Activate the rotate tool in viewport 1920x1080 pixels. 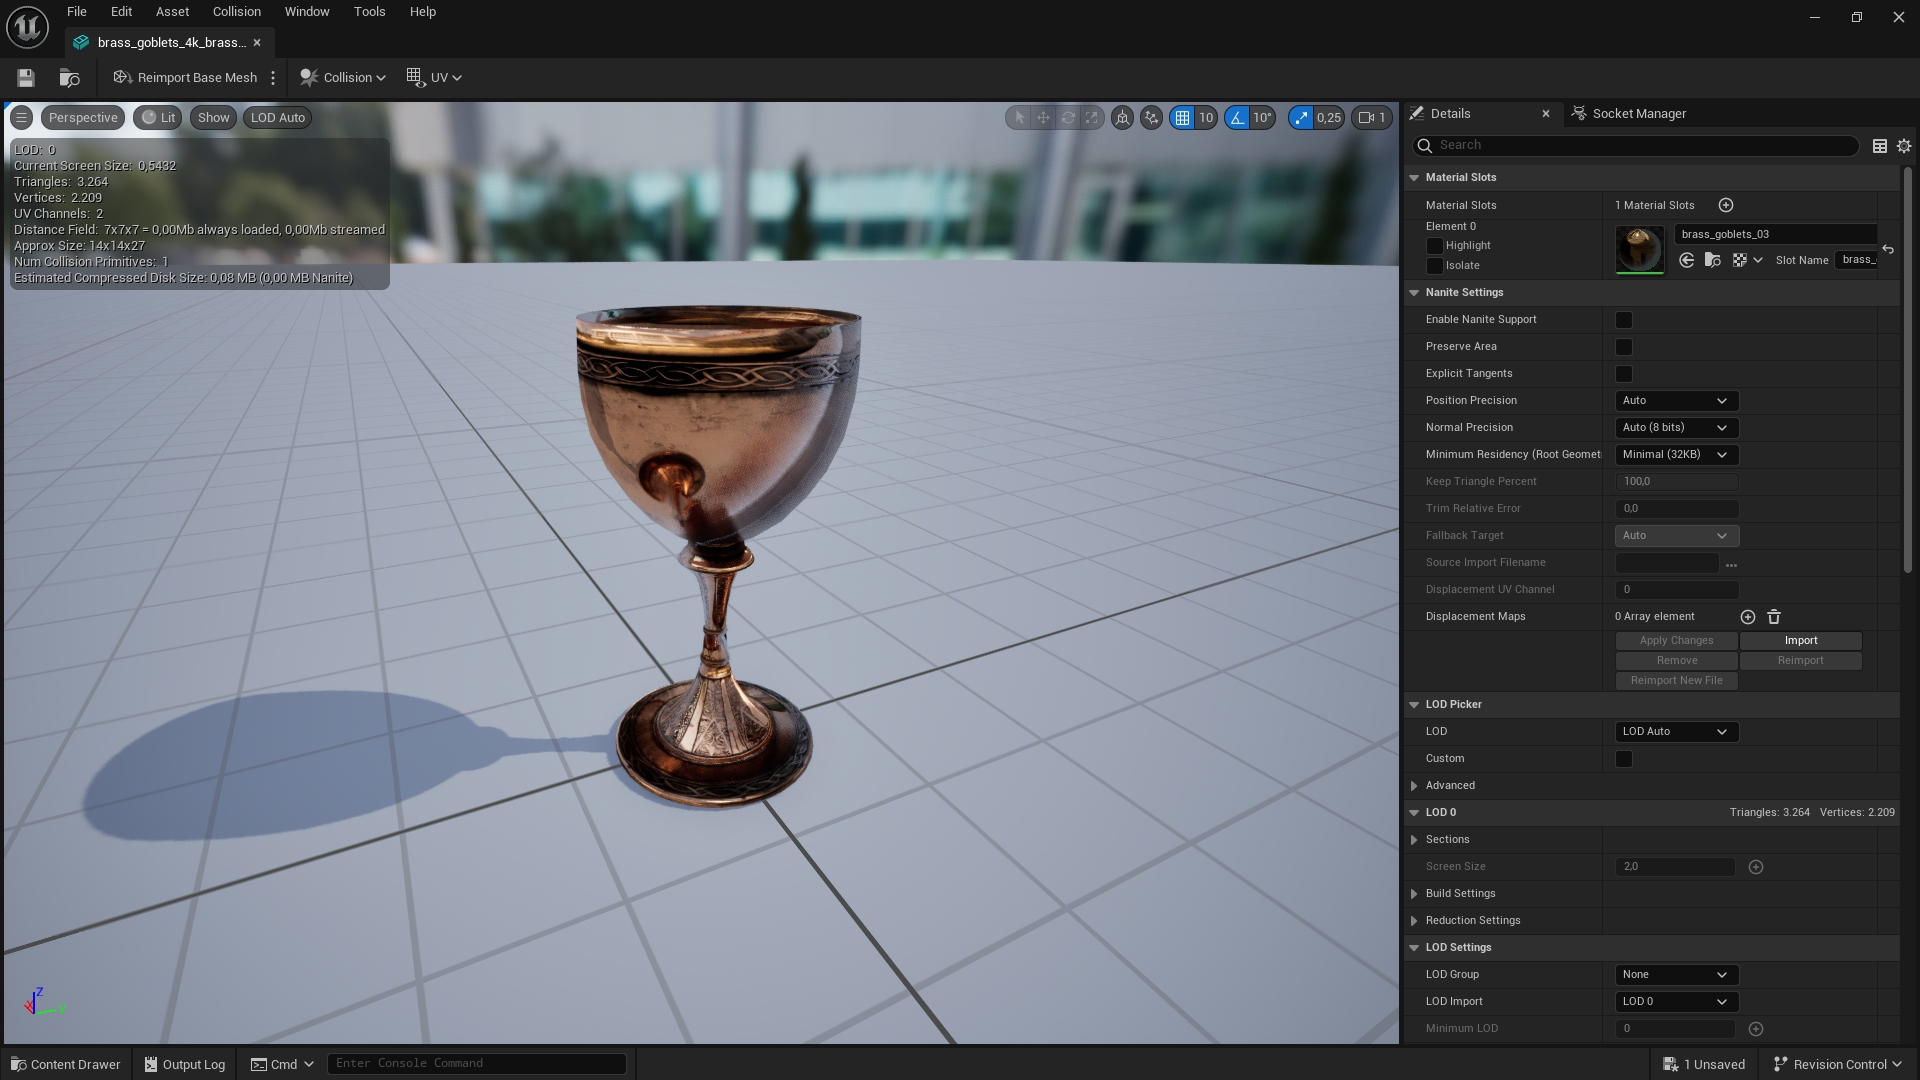tap(1068, 117)
